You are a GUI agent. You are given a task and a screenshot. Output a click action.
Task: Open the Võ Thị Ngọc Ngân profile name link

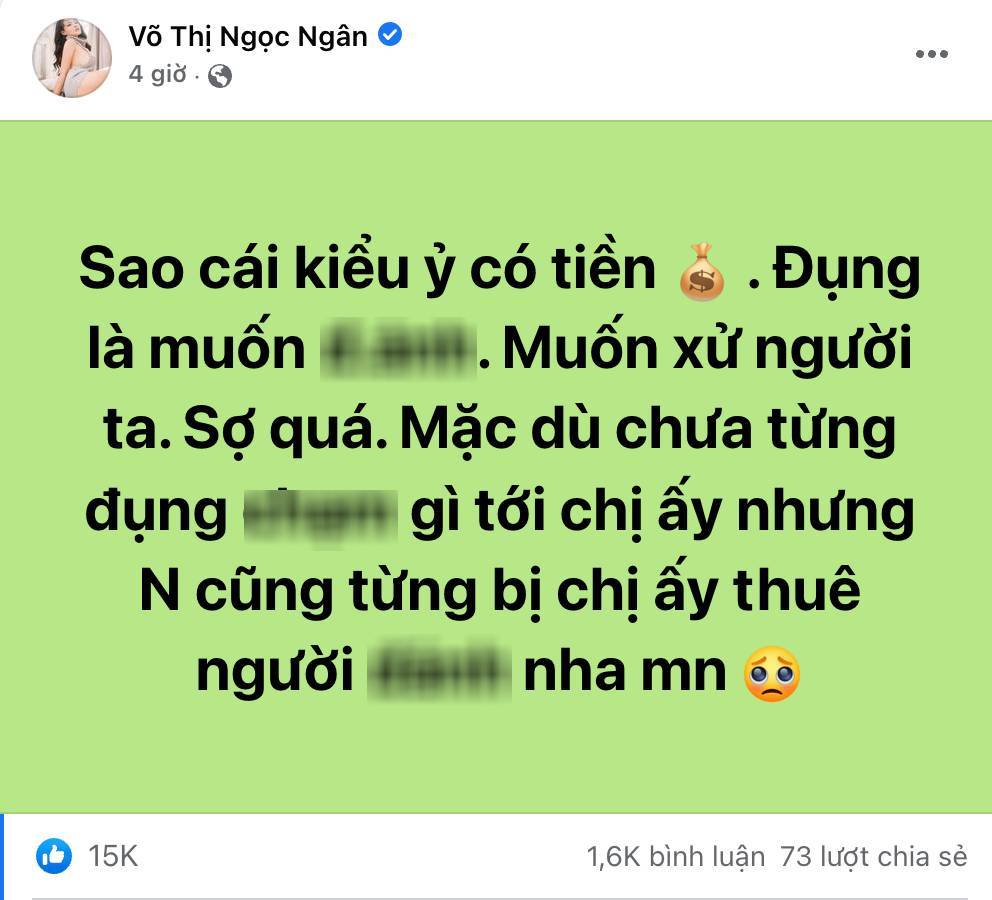[x=248, y=36]
